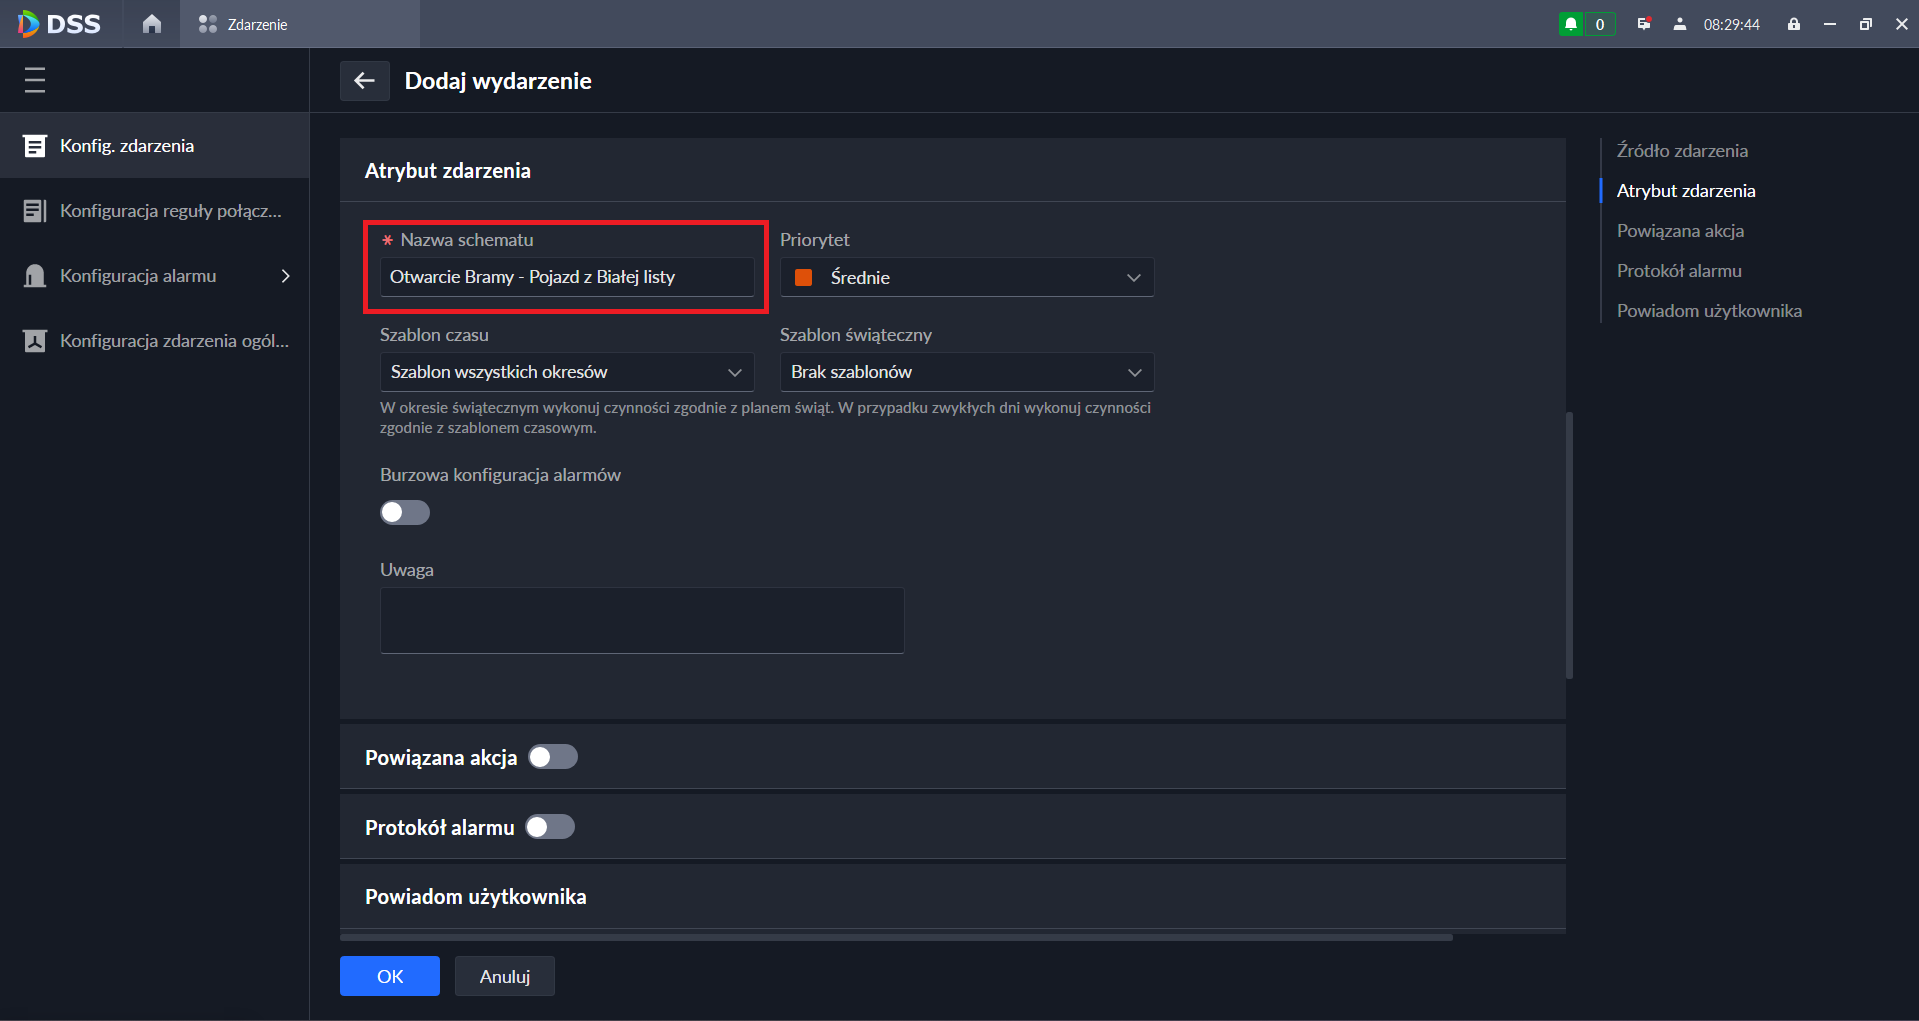
Task: Click into the Uwaga text area
Action: 641,620
